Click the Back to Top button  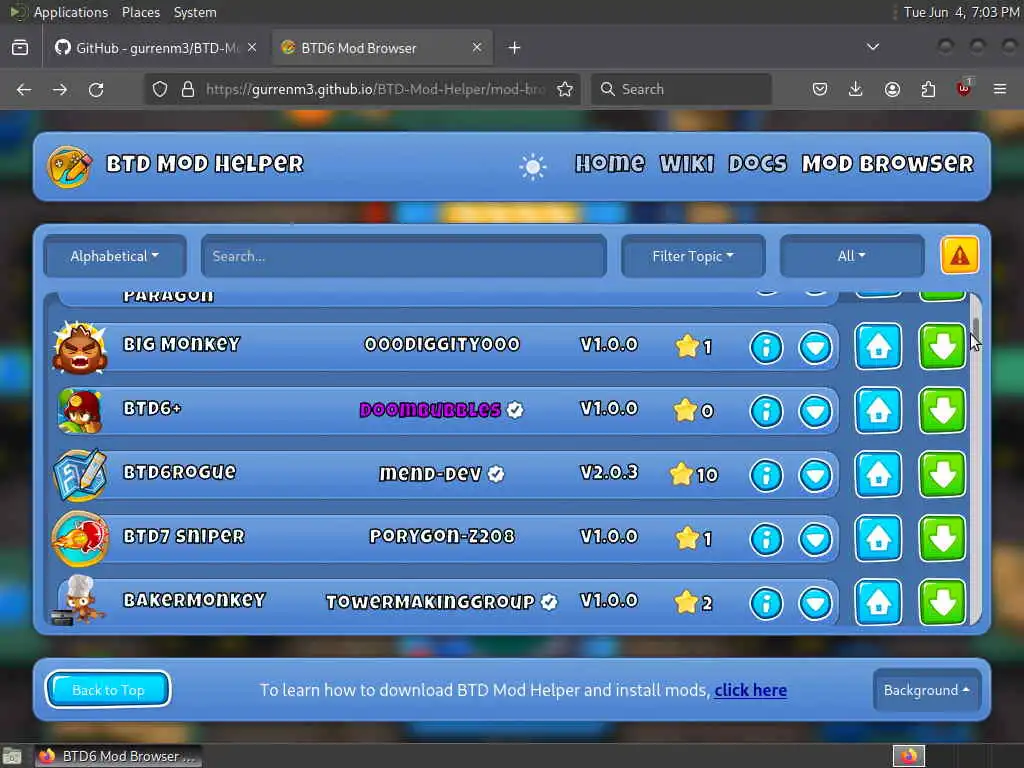tap(108, 690)
